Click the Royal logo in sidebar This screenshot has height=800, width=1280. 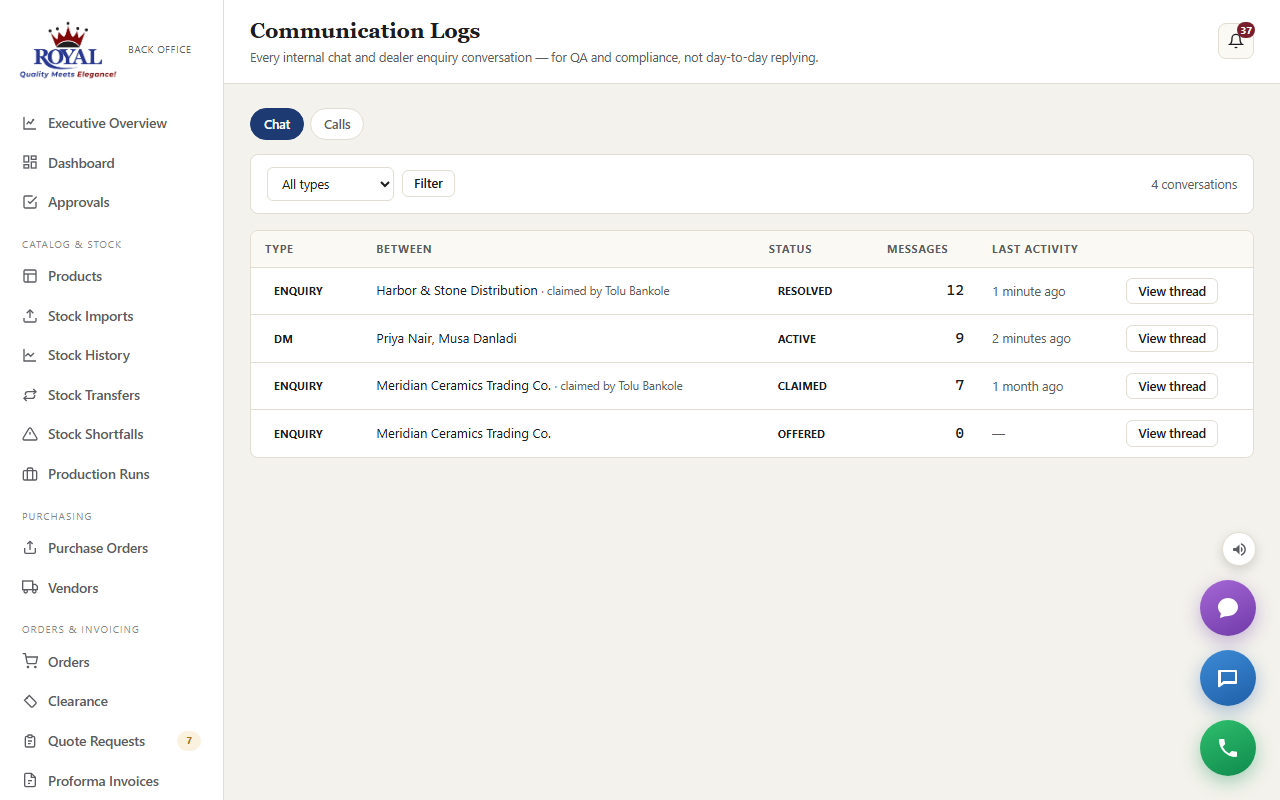tap(68, 50)
